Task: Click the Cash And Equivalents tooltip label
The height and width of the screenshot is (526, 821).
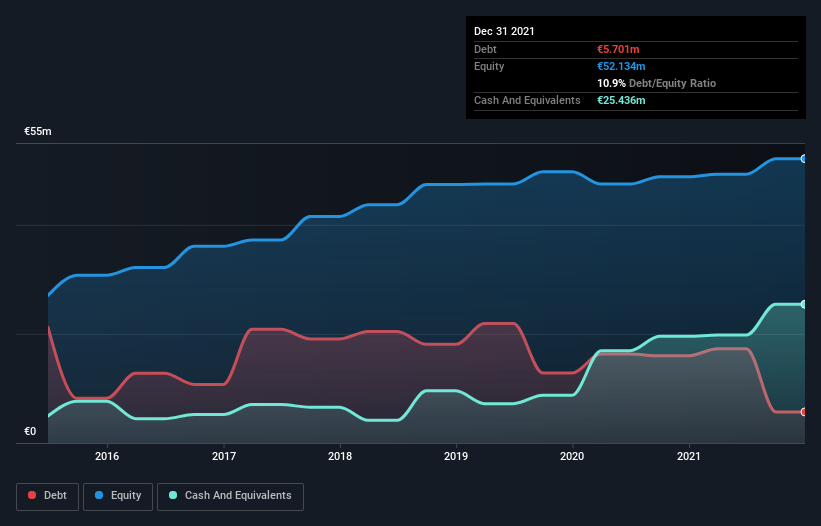Action: click(x=527, y=100)
